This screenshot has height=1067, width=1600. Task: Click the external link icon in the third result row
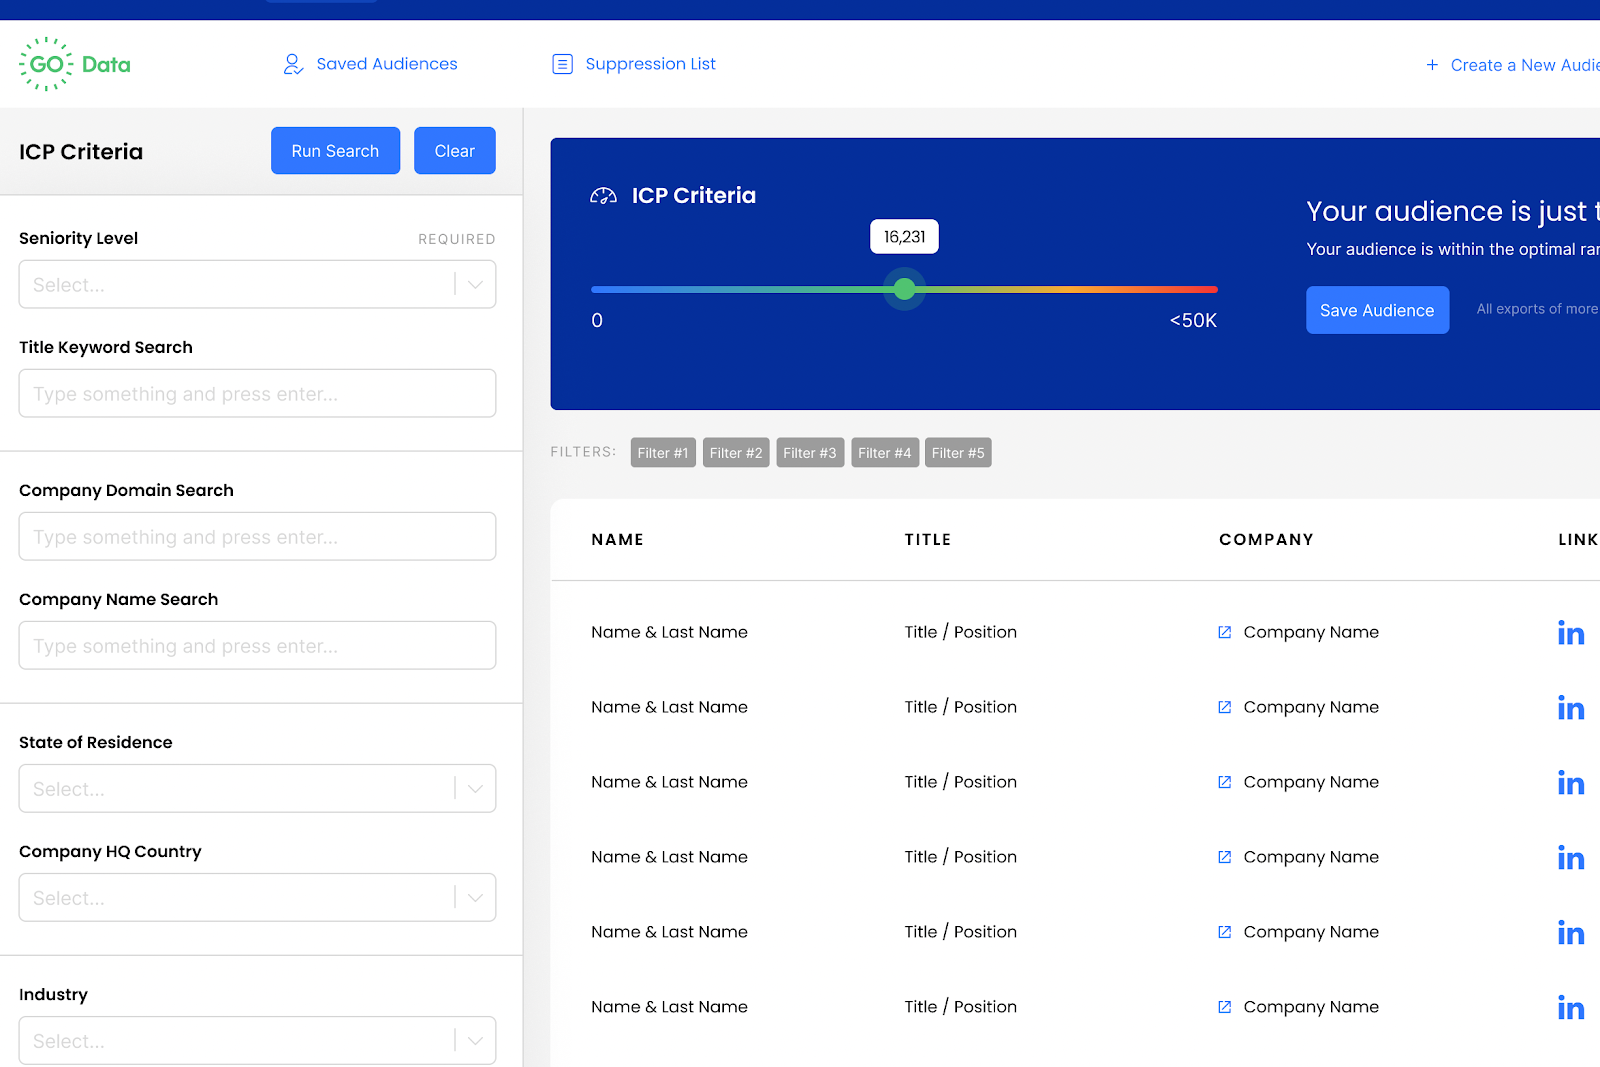(1224, 781)
